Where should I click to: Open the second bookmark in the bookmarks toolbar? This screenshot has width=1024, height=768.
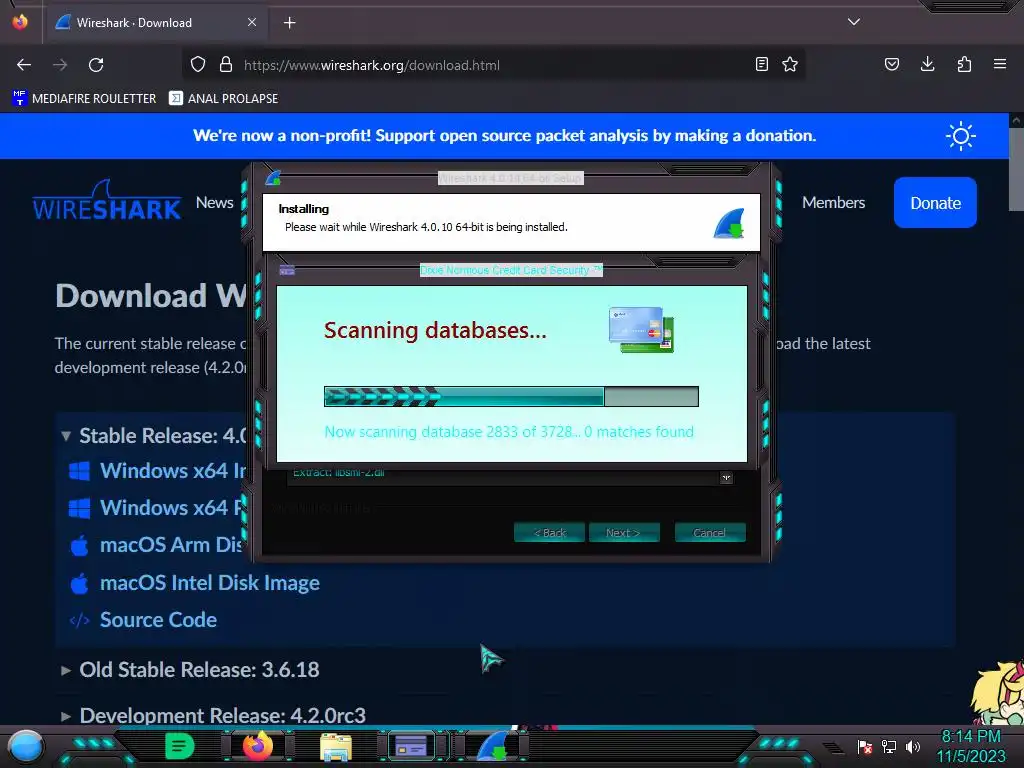coord(223,99)
